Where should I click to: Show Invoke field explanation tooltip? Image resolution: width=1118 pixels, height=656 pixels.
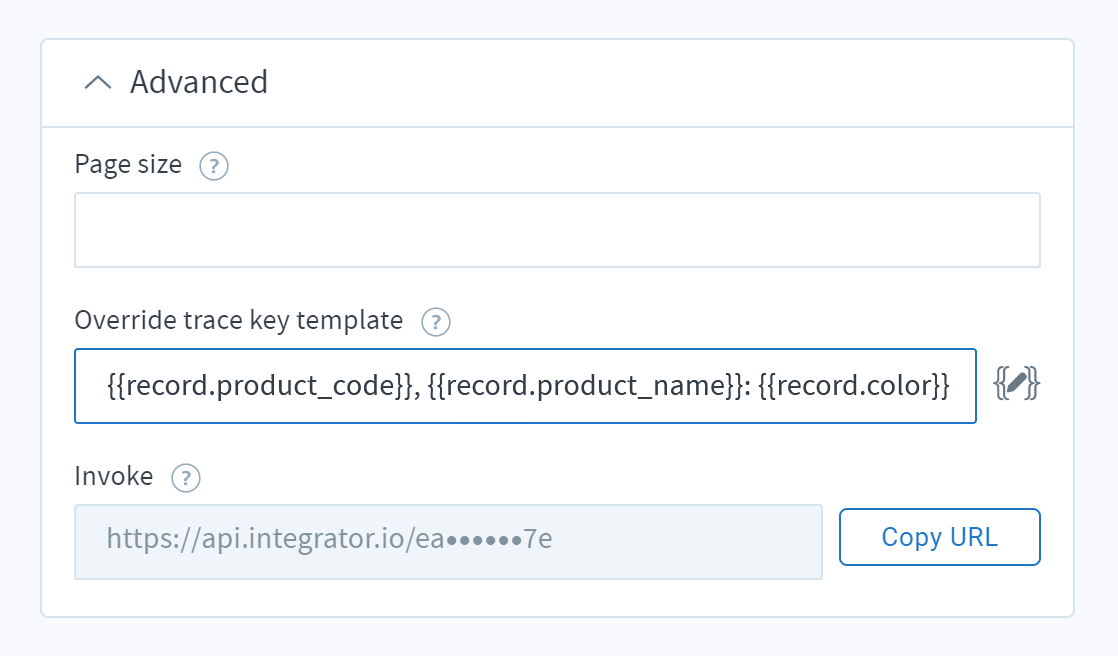pos(185,478)
